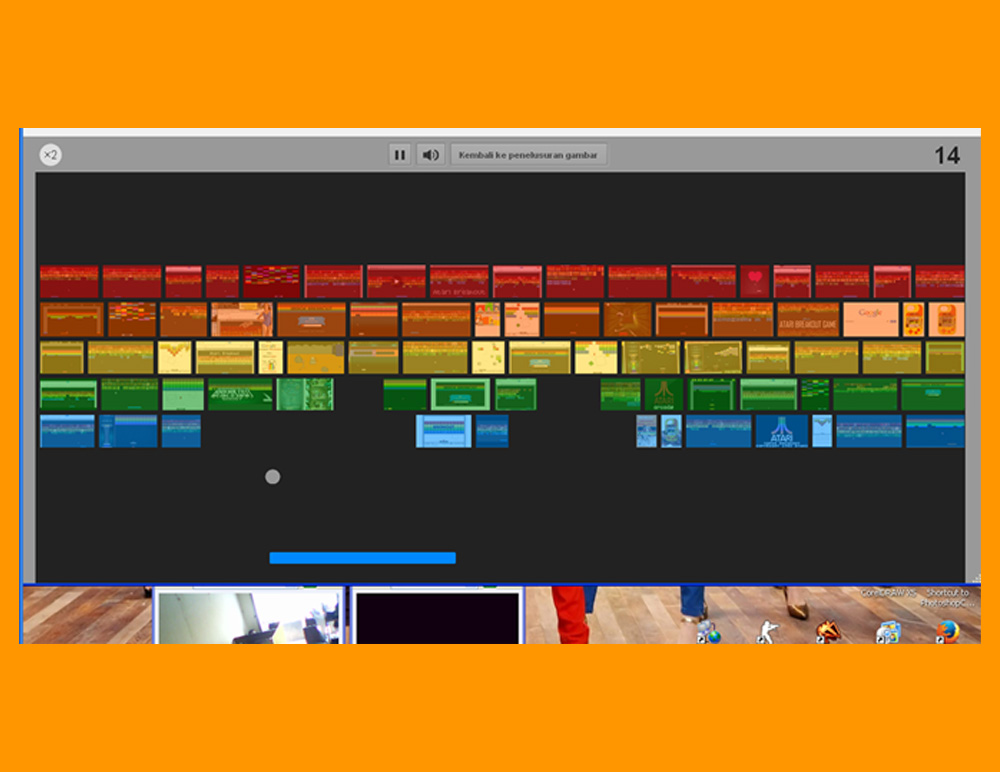Click the webcam preview window behind the game
This screenshot has height=772, width=1000.
tap(249, 616)
